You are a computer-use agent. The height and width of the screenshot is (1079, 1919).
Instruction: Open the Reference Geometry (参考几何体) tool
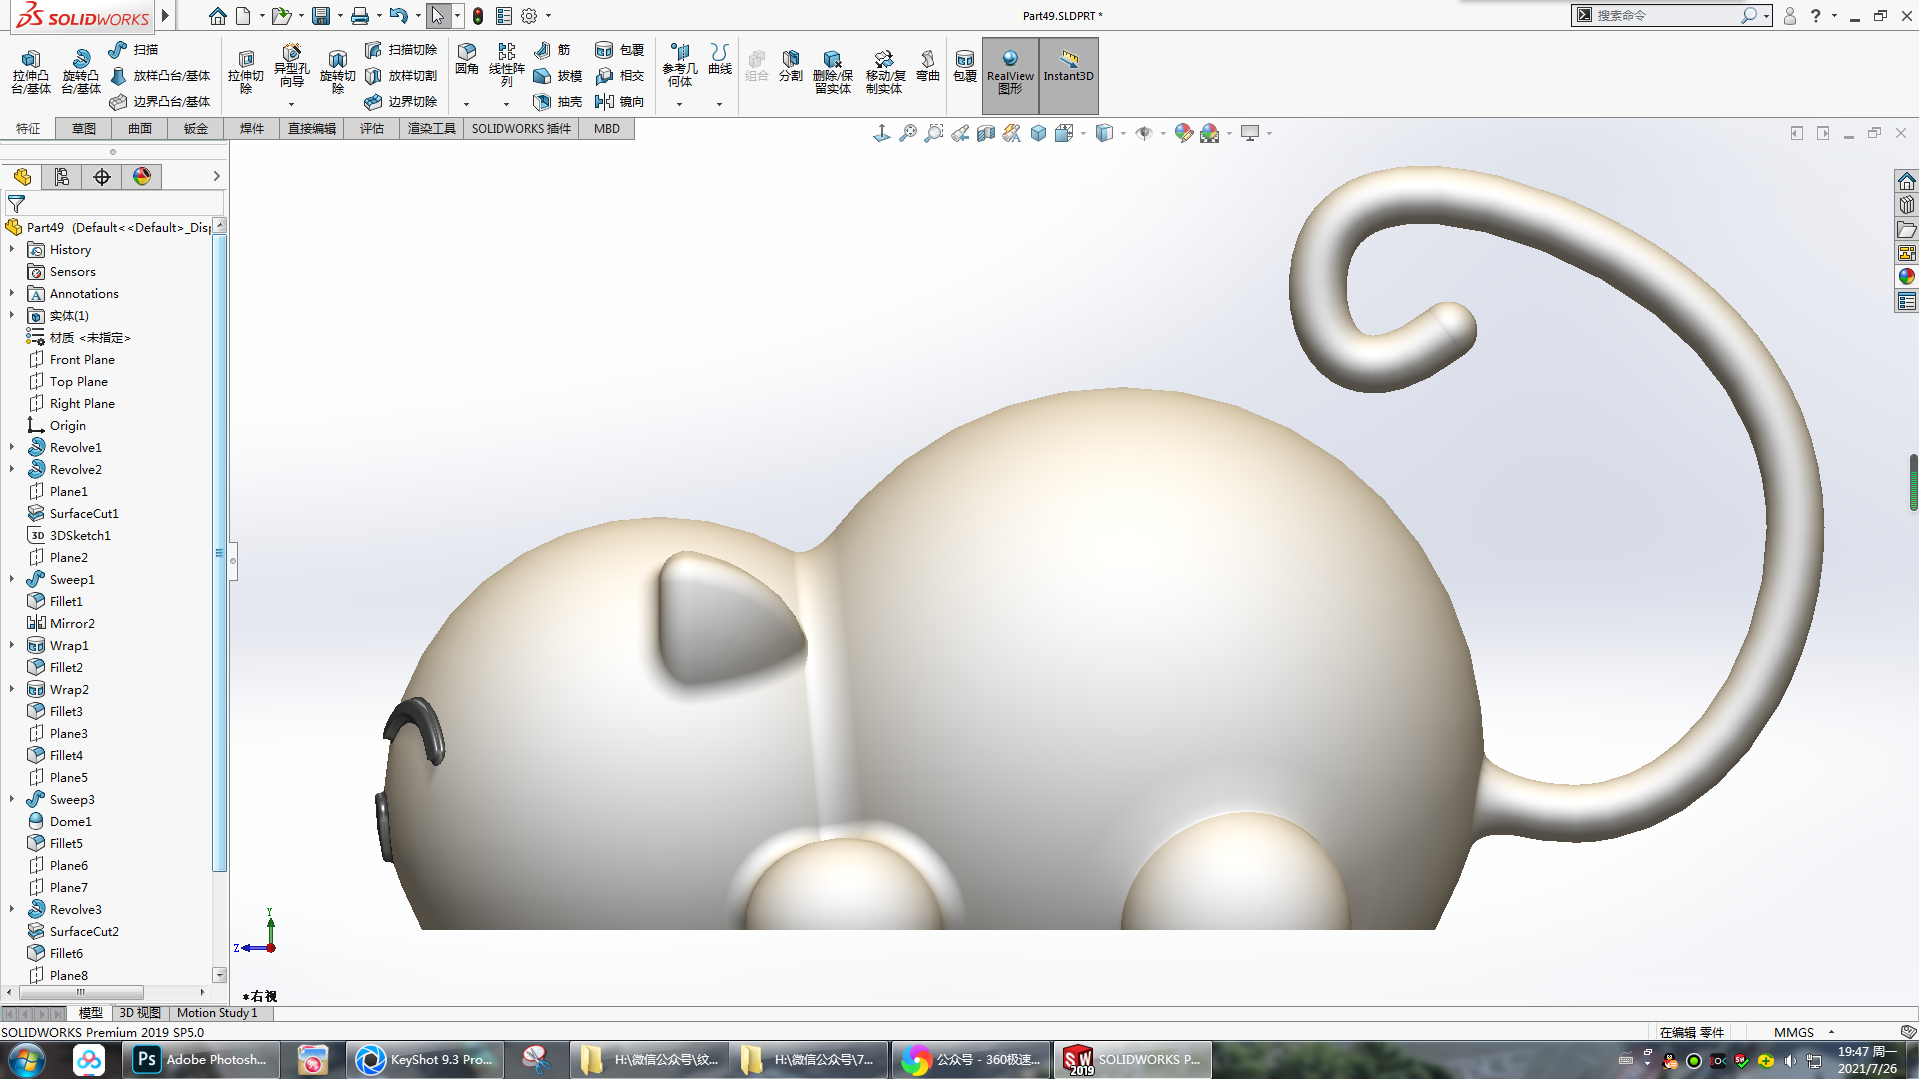click(679, 65)
